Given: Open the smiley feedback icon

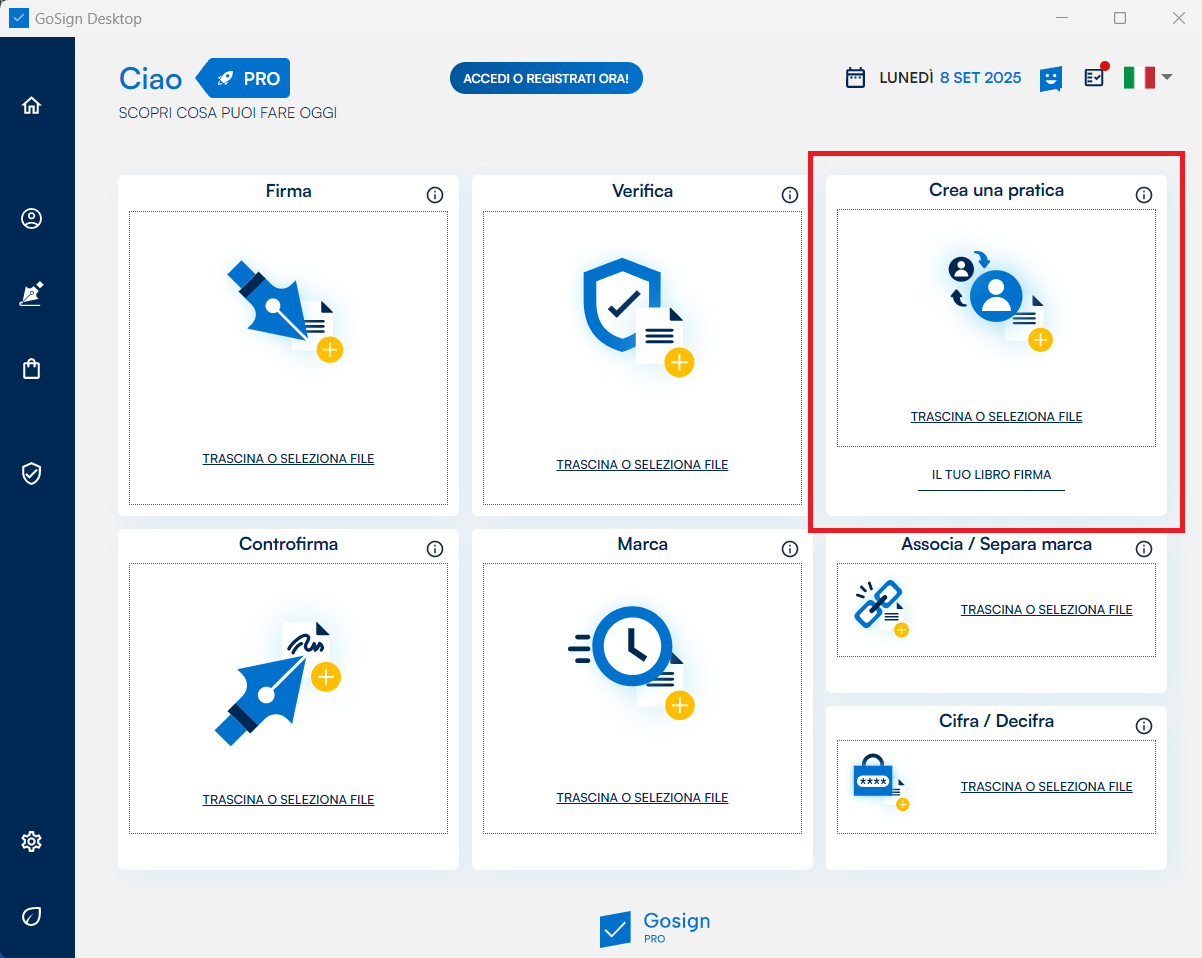Looking at the screenshot, I should [x=1050, y=78].
